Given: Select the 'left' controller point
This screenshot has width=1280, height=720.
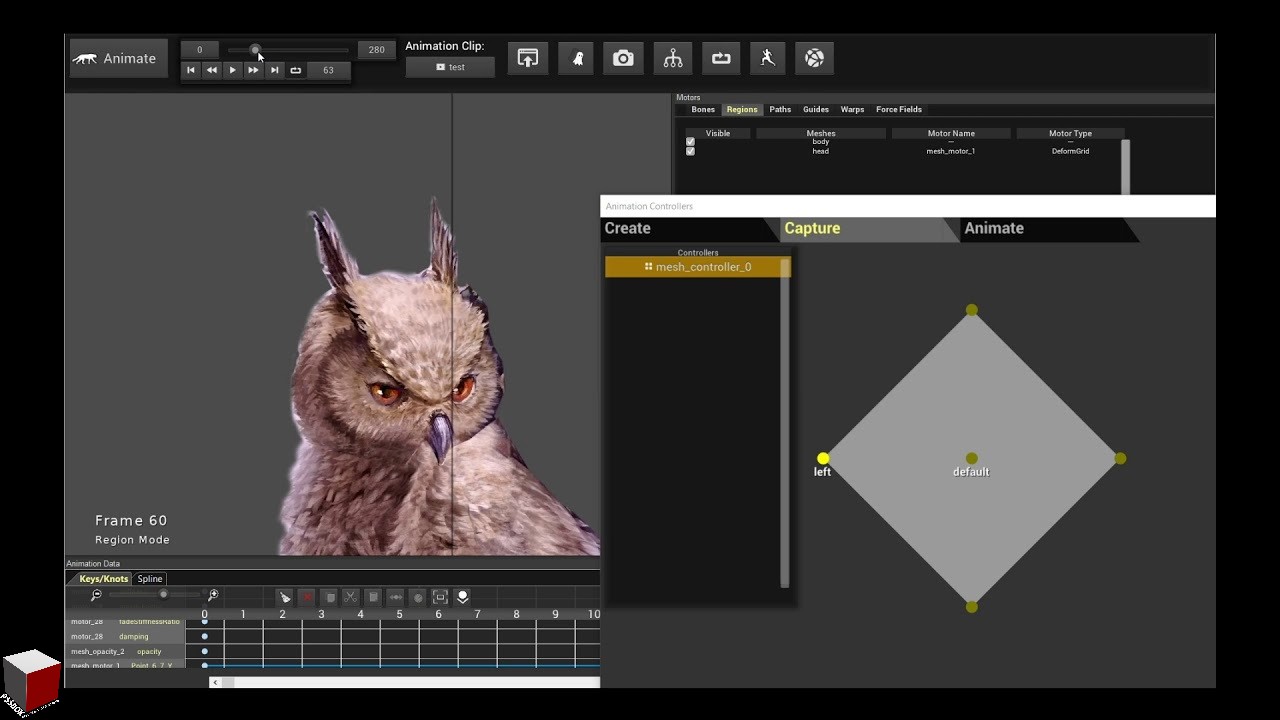Looking at the screenshot, I should (x=823, y=459).
